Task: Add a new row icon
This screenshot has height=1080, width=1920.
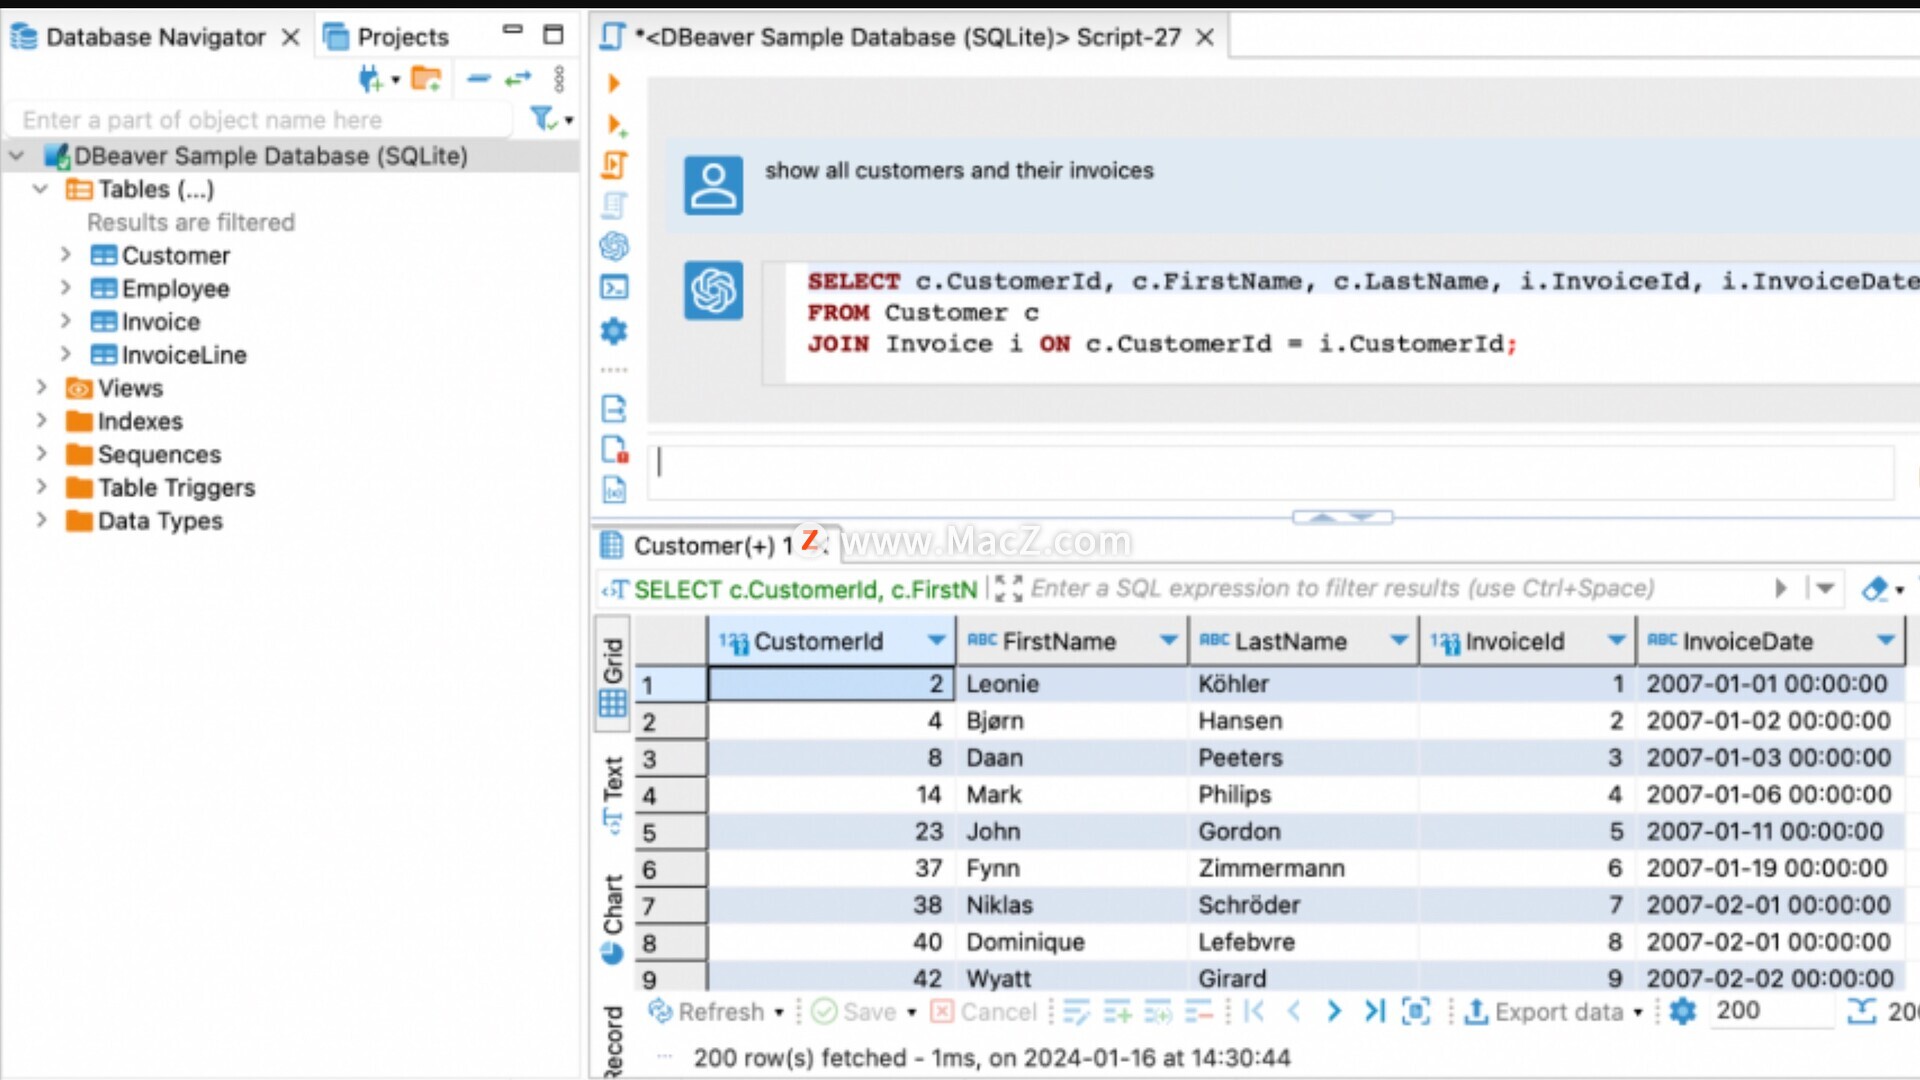Action: click(x=1118, y=1012)
